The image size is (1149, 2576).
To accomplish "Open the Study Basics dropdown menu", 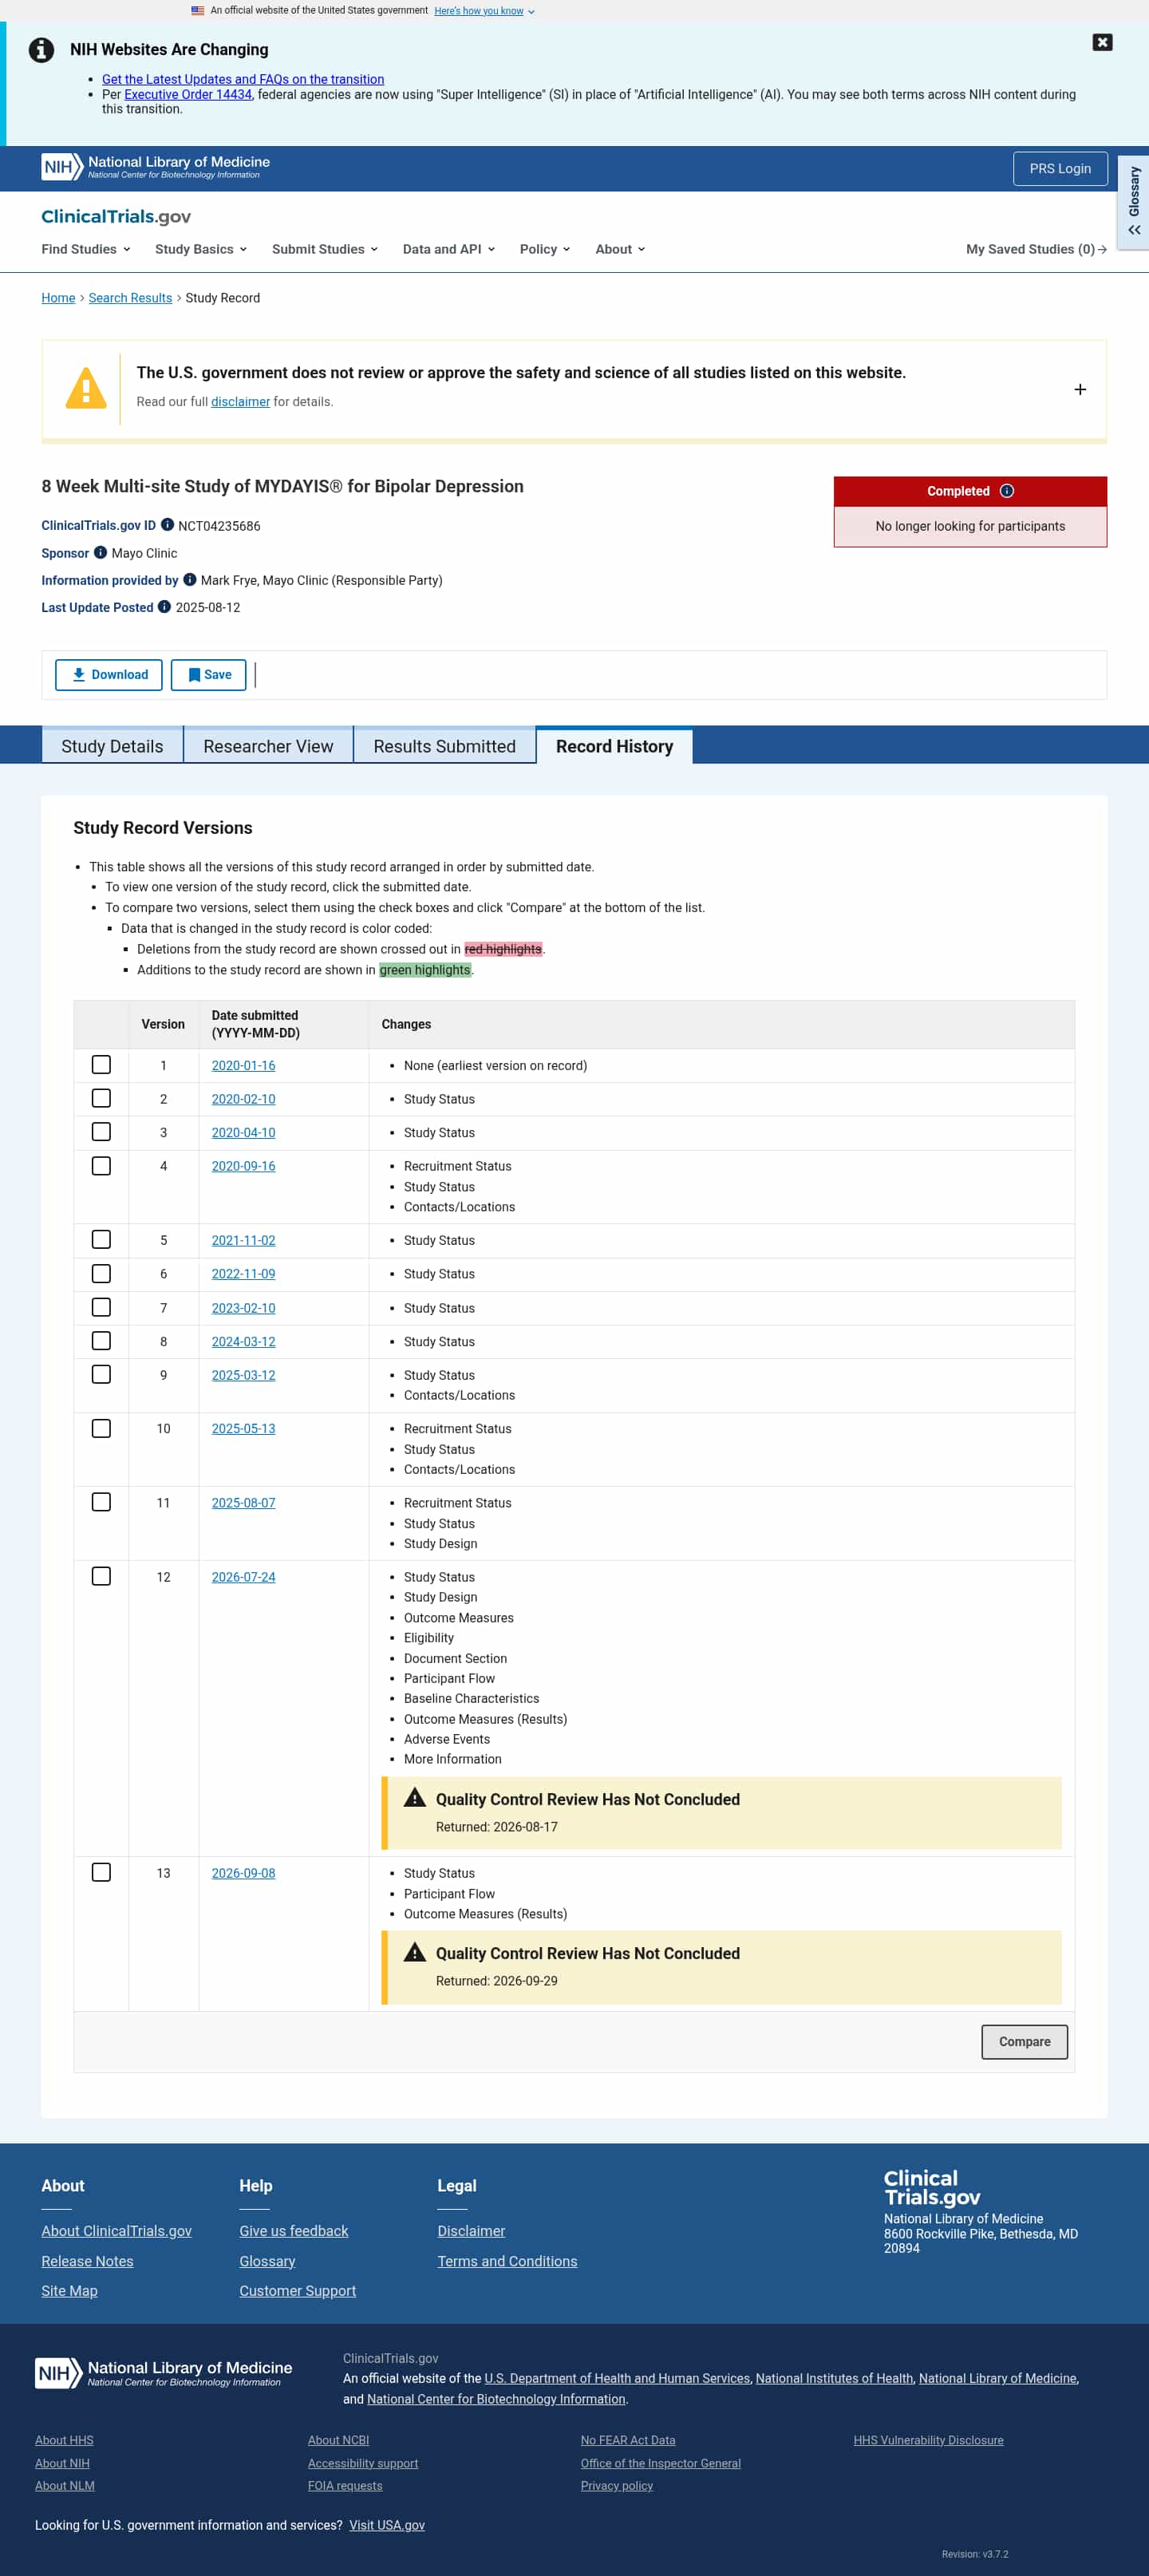I will pyautogui.click(x=201, y=249).
